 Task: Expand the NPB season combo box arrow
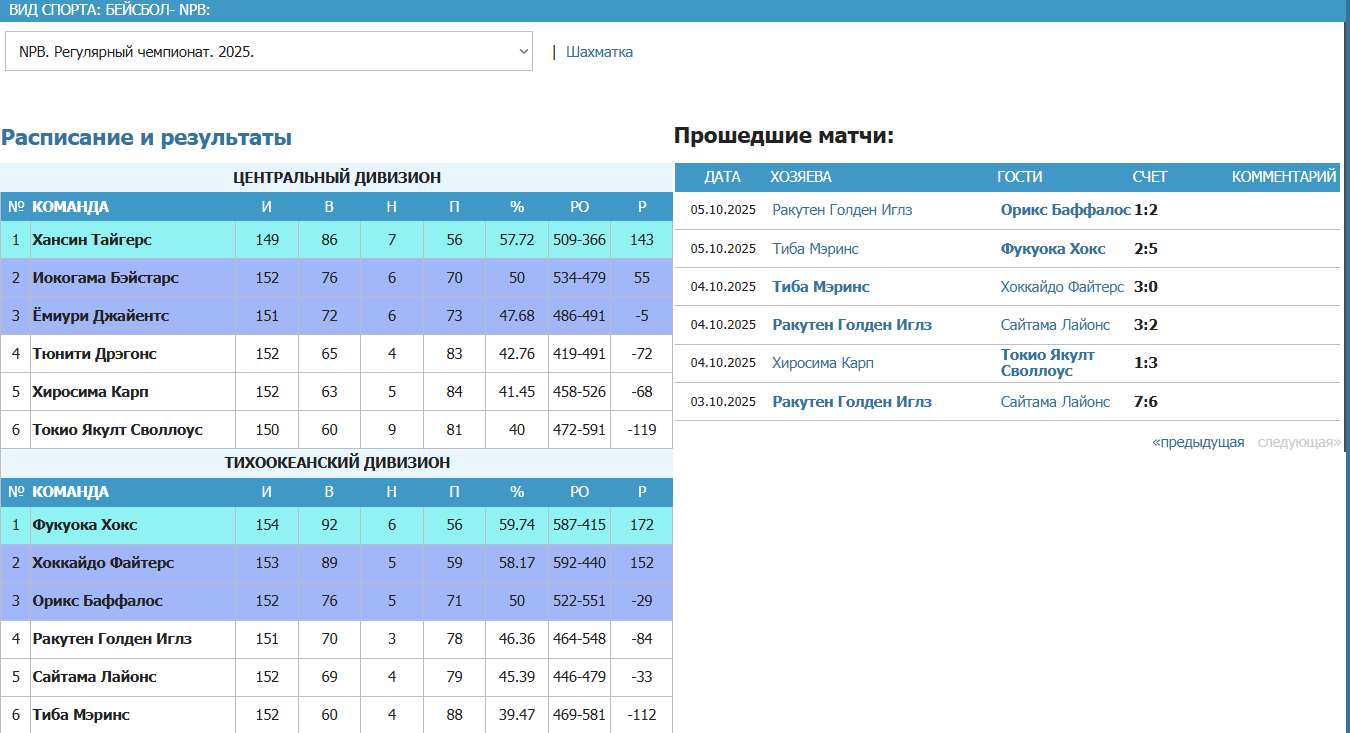pos(523,51)
